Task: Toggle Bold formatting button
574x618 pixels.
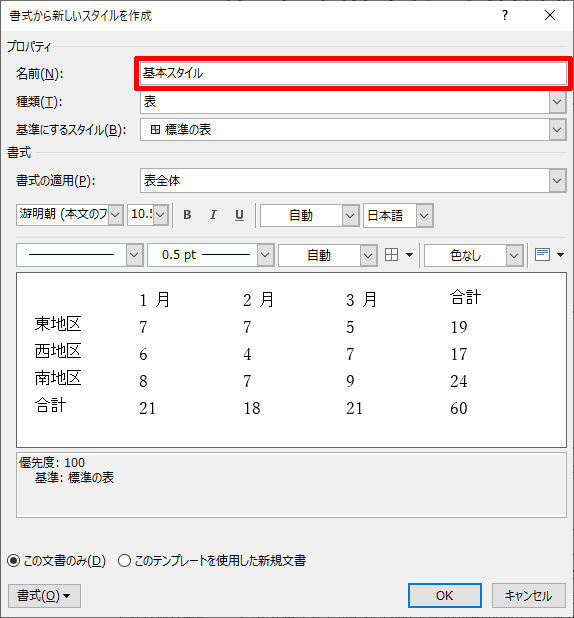Action: tap(187, 215)
